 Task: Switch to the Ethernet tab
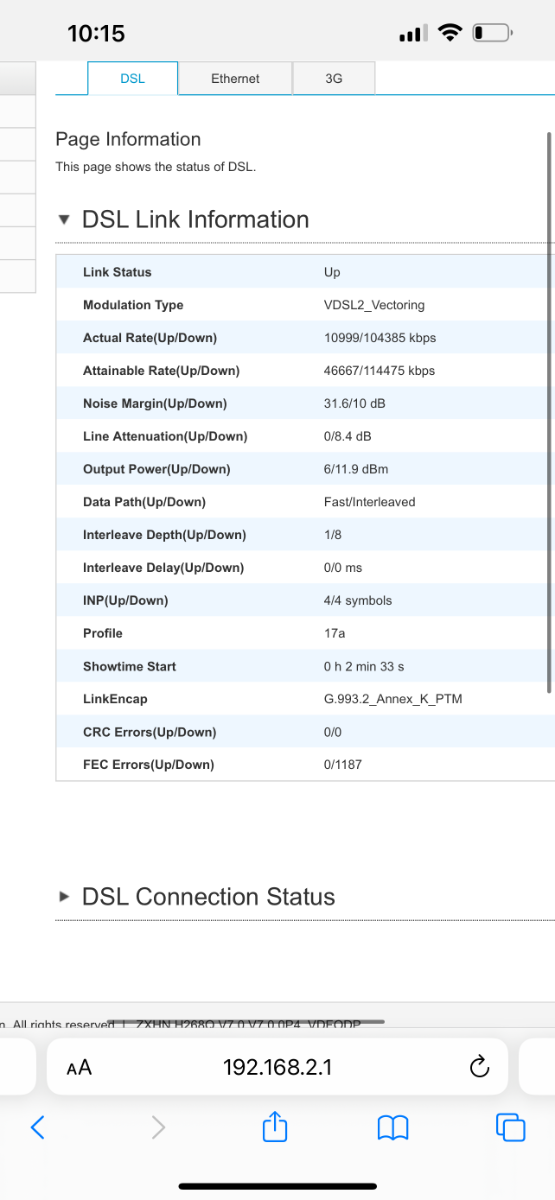(x=235, y=78)
